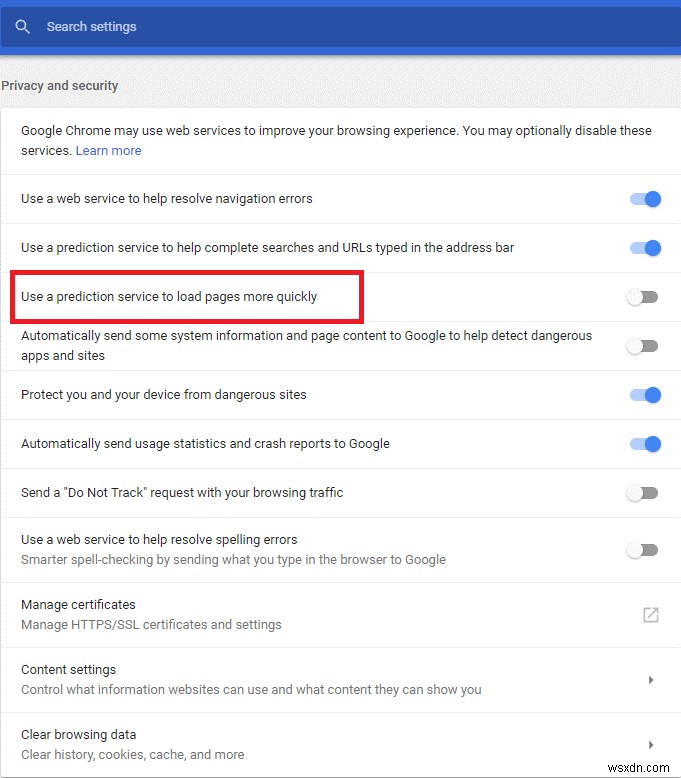Focus the Search settings field

[340, 27]
